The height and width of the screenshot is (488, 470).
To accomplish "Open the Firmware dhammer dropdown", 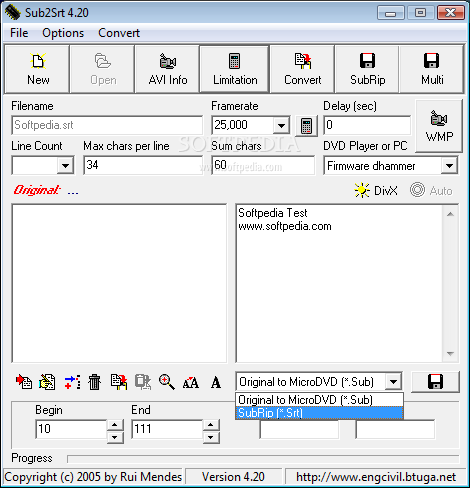I will click(449, 165).
